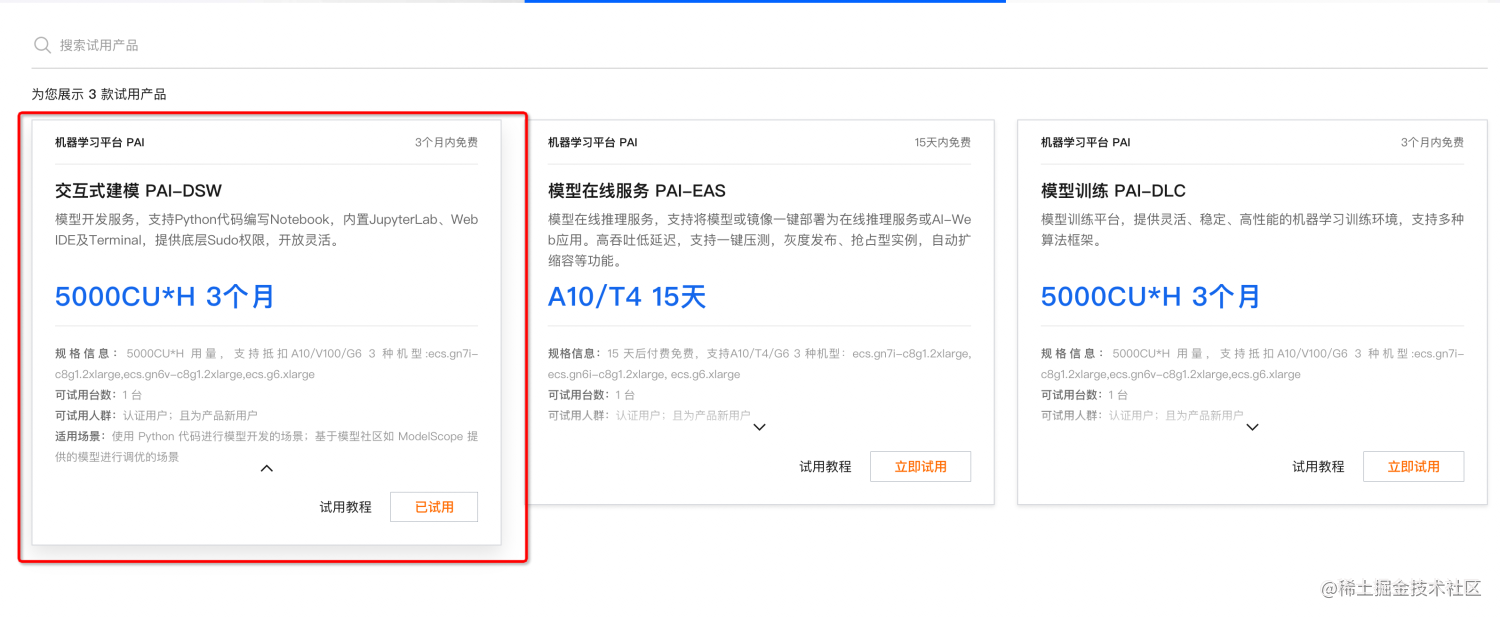Viewport: 1500px width, 617px height.
Task: Open 试用教程 link for PAI-DSW
Action: point(346,507)
